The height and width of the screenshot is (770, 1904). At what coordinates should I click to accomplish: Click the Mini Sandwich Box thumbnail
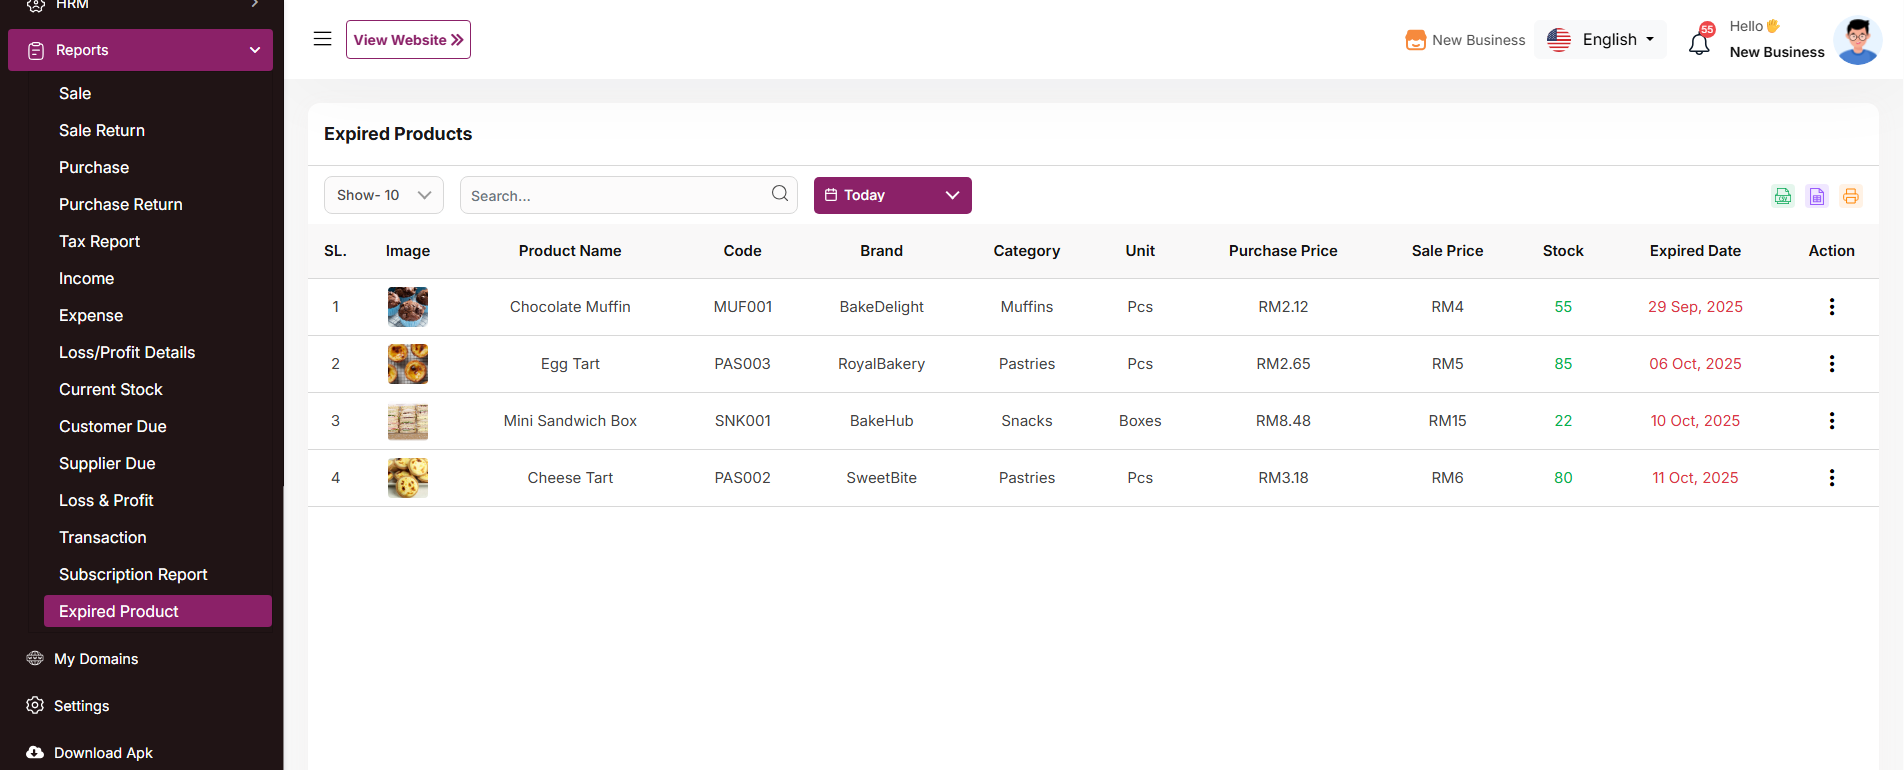(408, 421)
